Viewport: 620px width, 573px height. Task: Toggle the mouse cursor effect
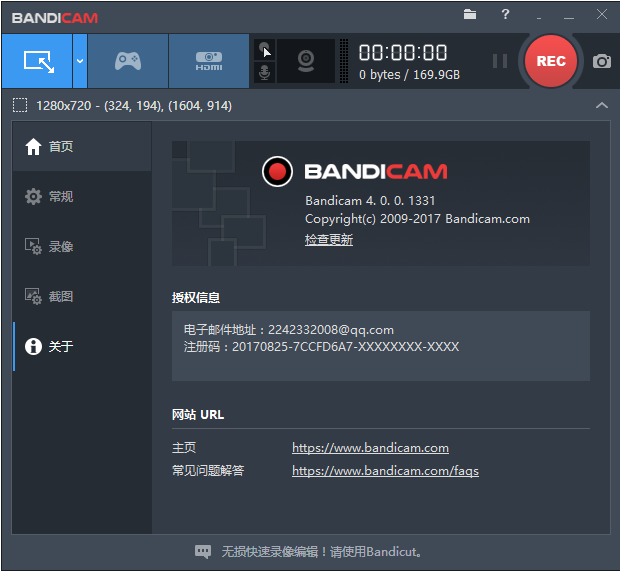point(265,50)
